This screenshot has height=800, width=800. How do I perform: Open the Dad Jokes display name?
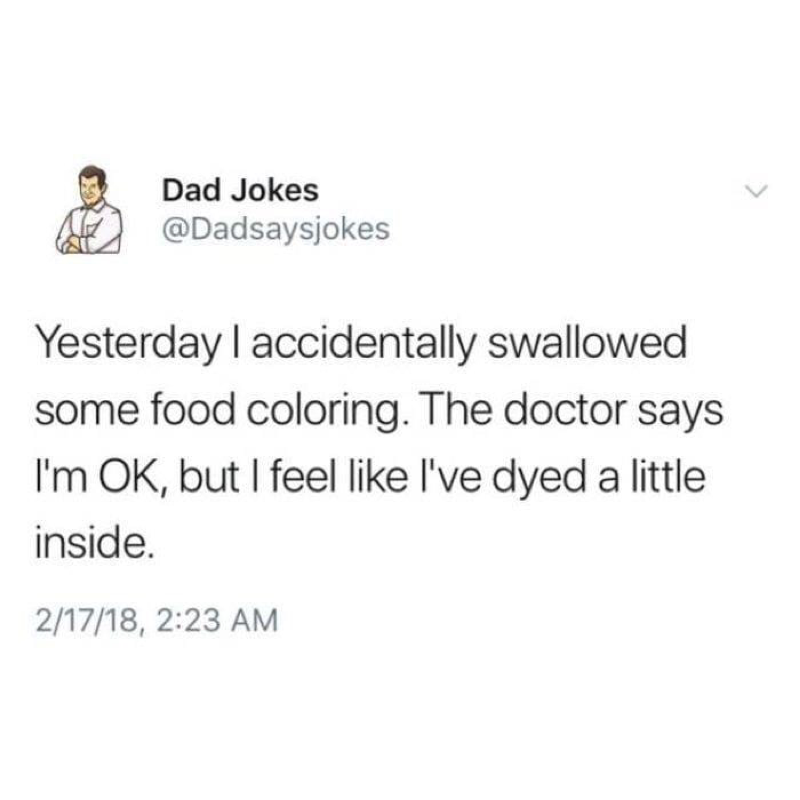(x=240, y=191)
